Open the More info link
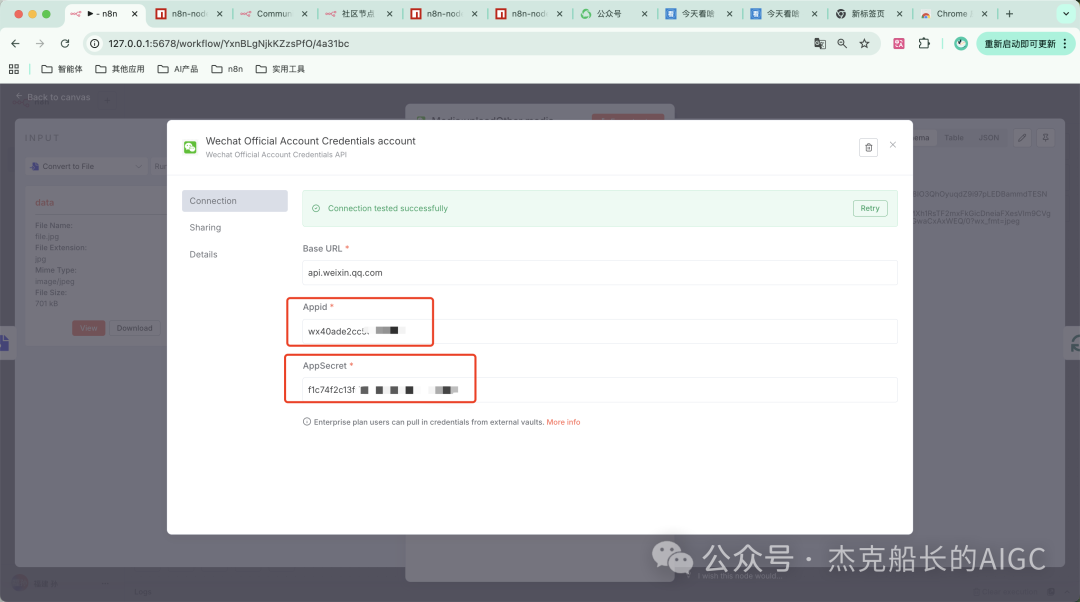The width and height of the screenshot is (1080, 602). [563, 422]
